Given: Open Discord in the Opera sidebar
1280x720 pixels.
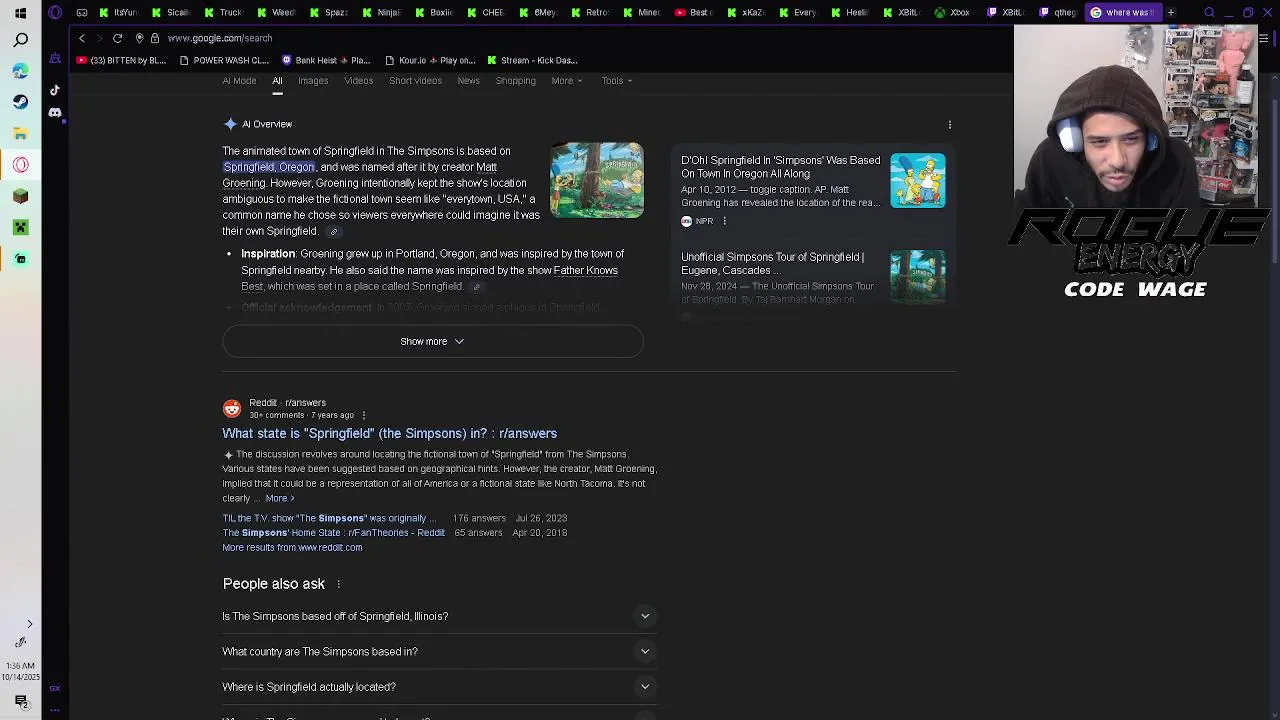Looking at the screenshot, I should click(x=55, y=112).
